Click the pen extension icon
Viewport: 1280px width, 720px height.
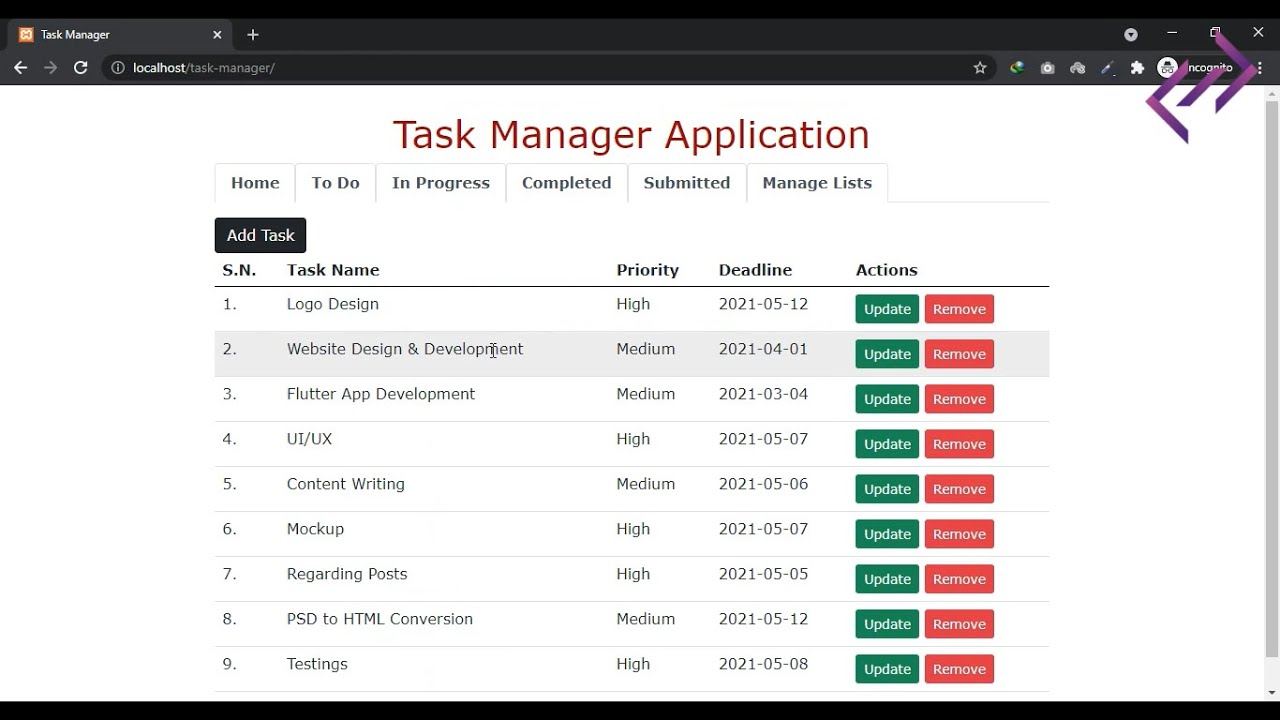coord(1107,68)
